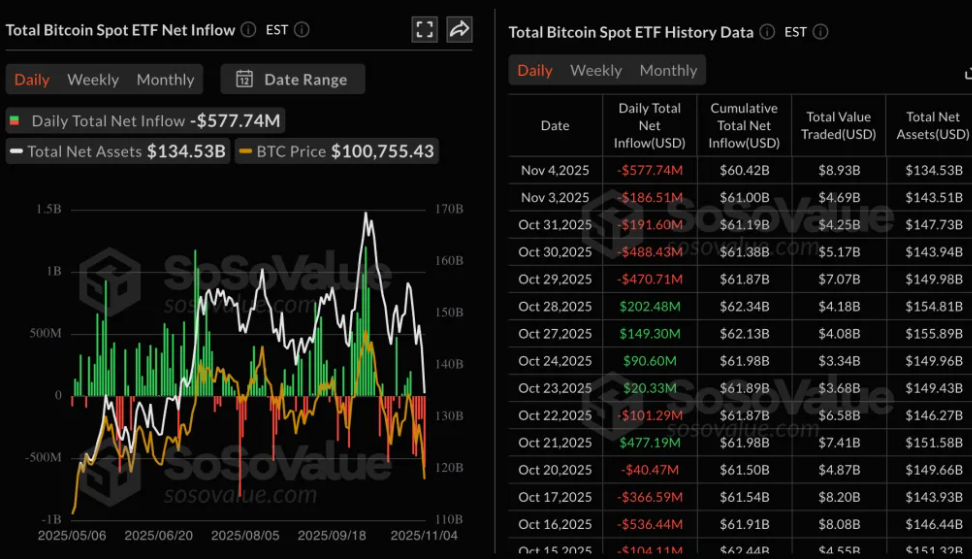Viewport: 972px width, 559px height.
Task: Click info icon next to chart EST label
Action: 302,30
